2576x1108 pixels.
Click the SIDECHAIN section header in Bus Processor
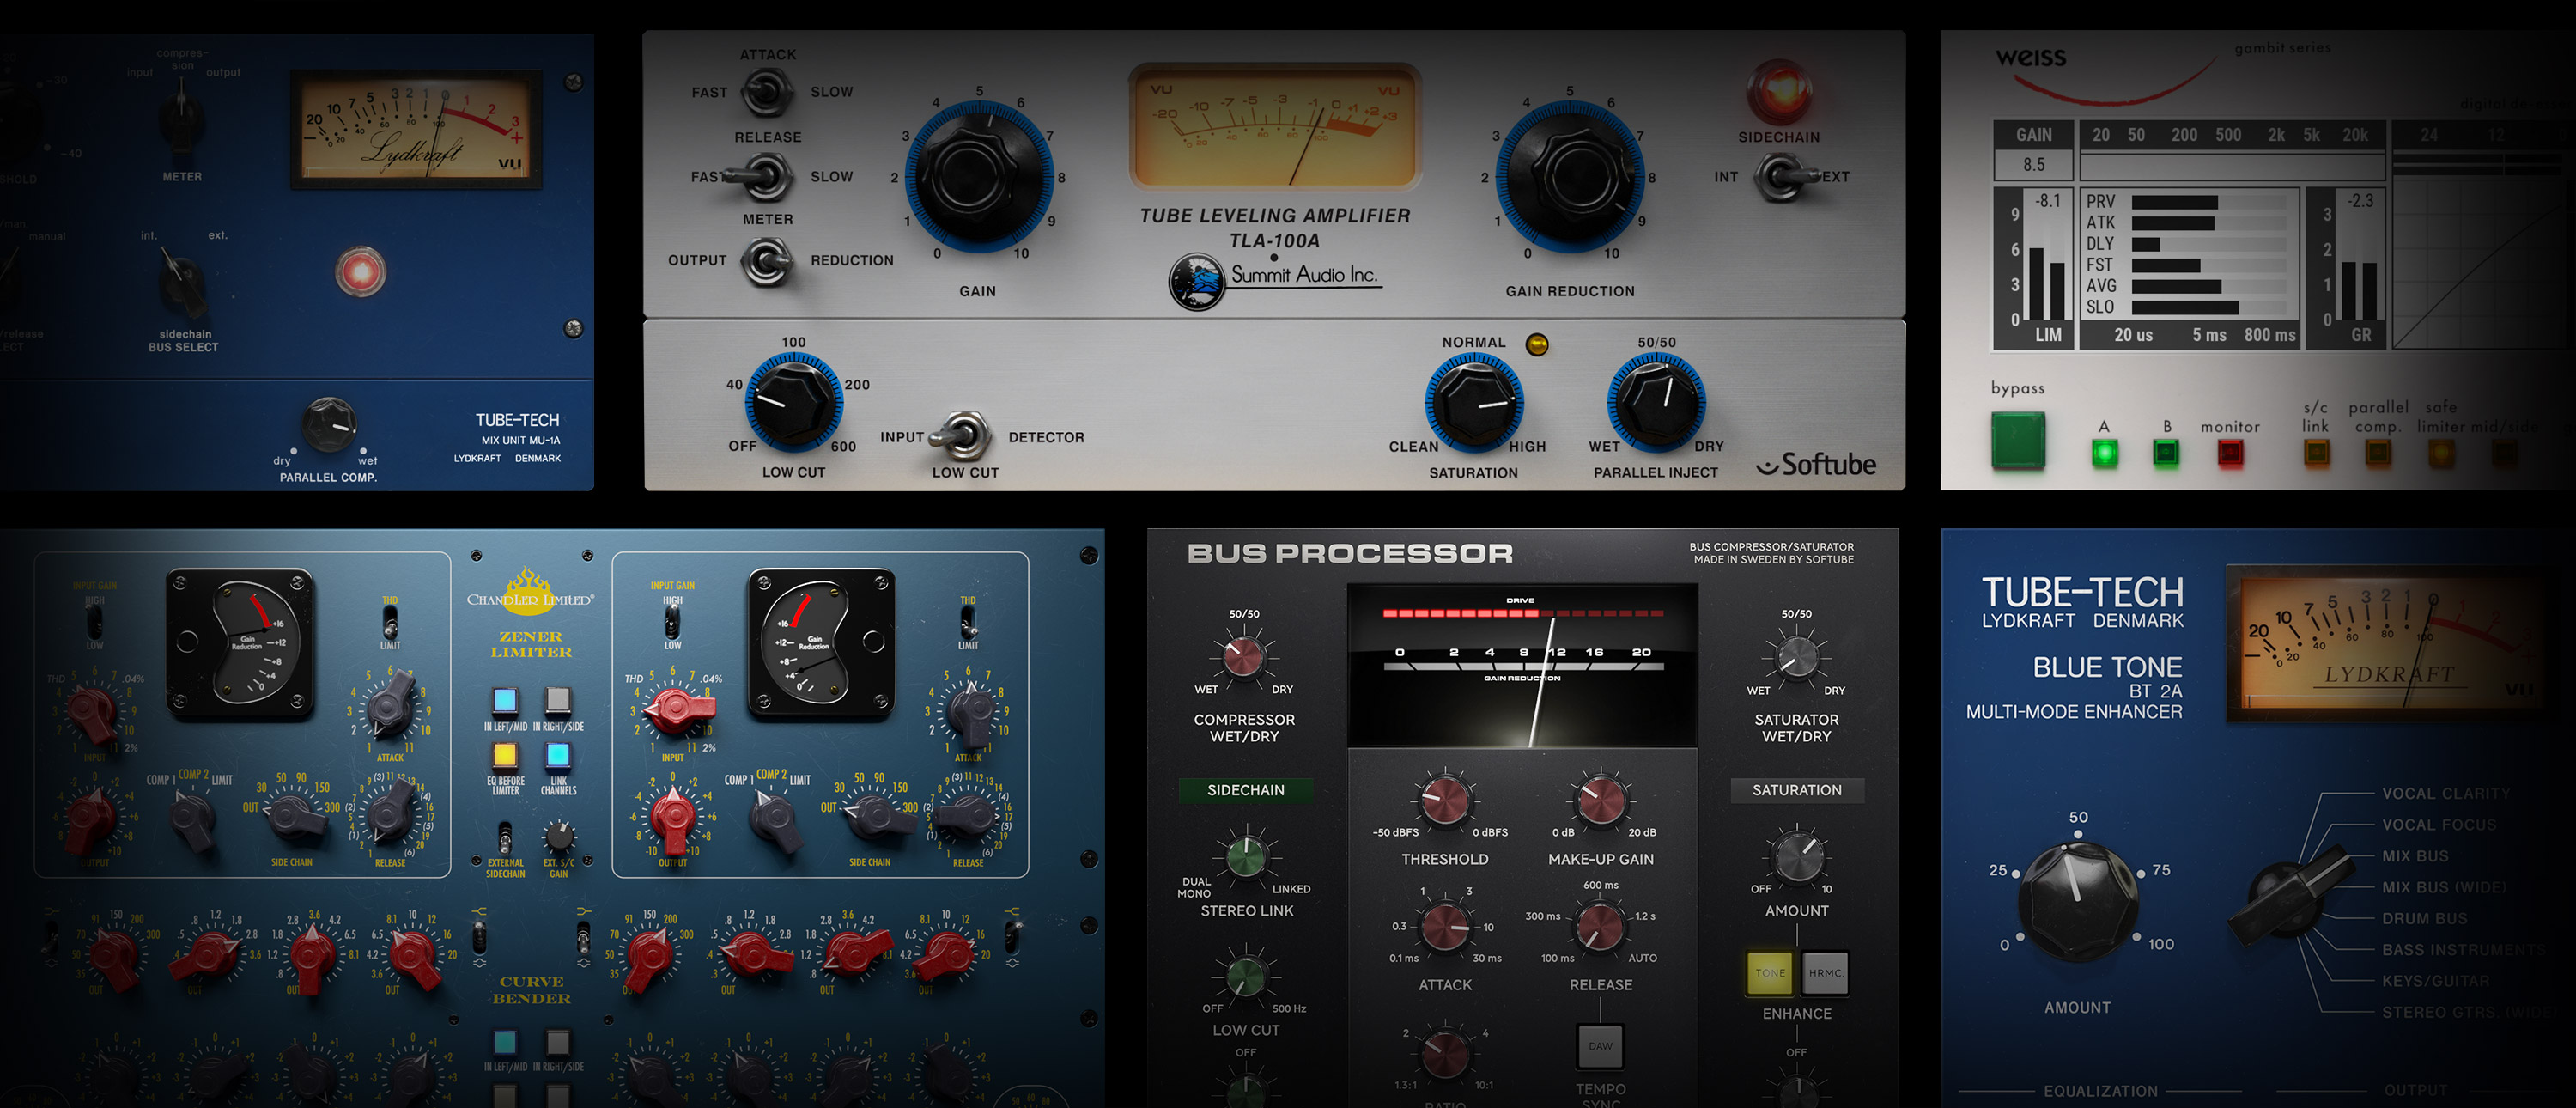click(1245, 790)
